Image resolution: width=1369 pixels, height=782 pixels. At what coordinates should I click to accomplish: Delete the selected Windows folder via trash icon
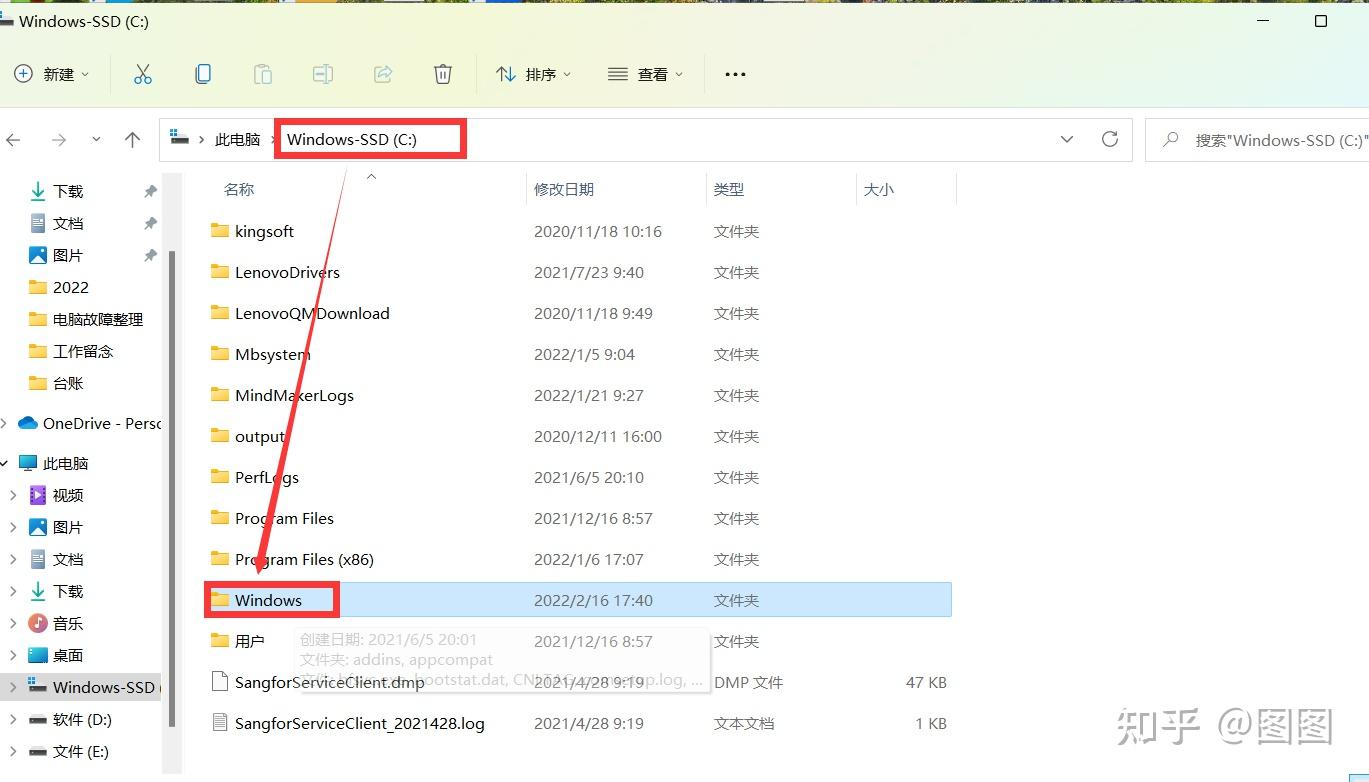click(x=442, y=73)
